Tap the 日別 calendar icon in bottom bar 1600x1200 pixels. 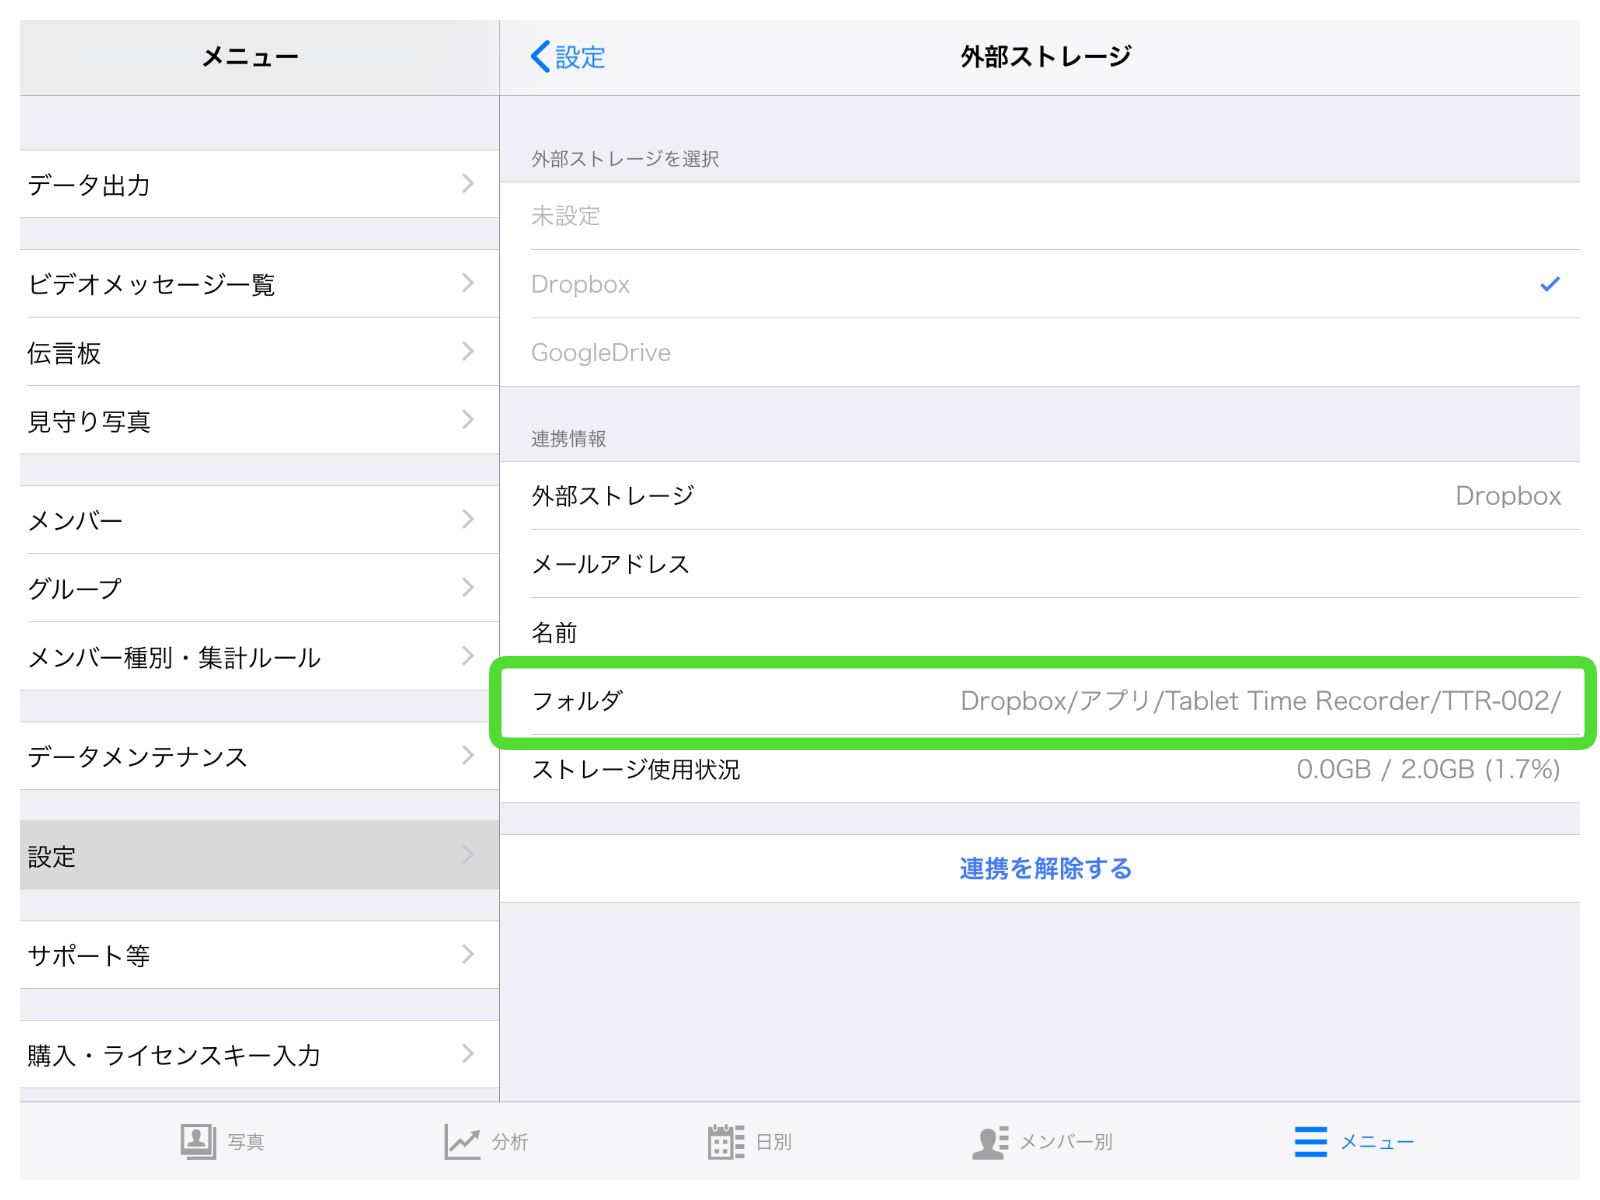pos(726,1141)
